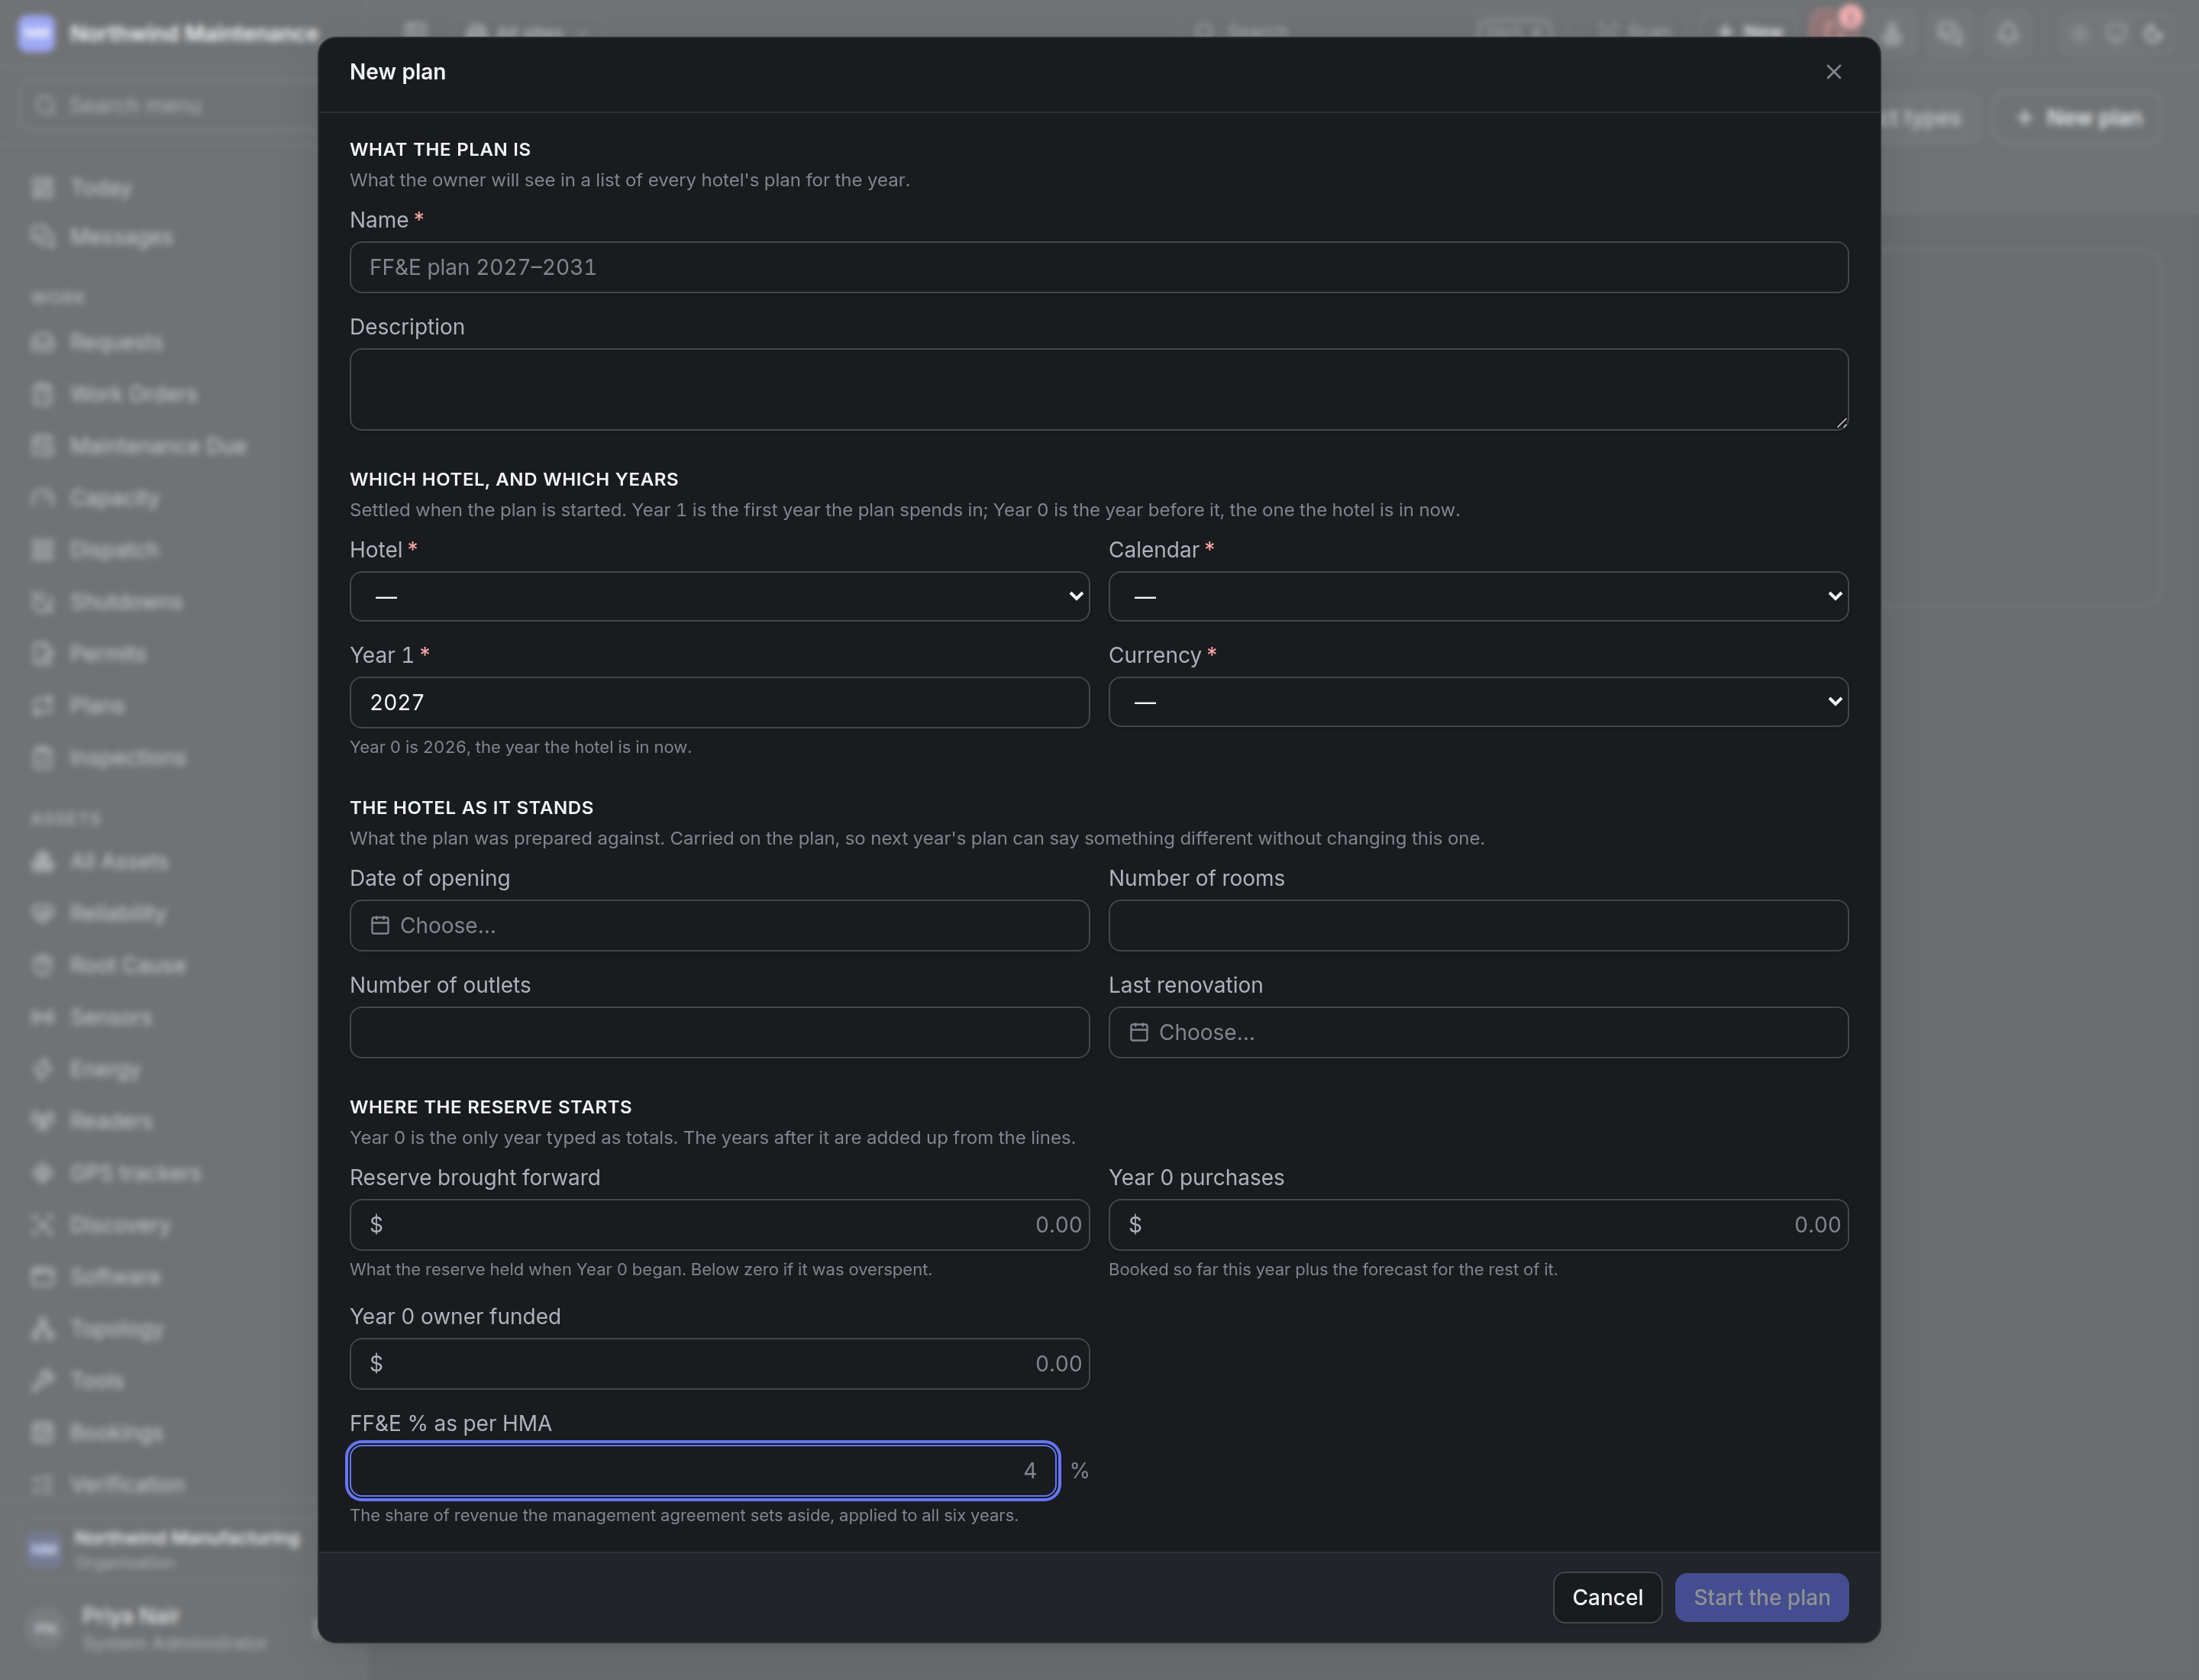Click the Today sidebar icon
The width and height of the screenshot is (2199, 1680).
[x=42, y=188]
